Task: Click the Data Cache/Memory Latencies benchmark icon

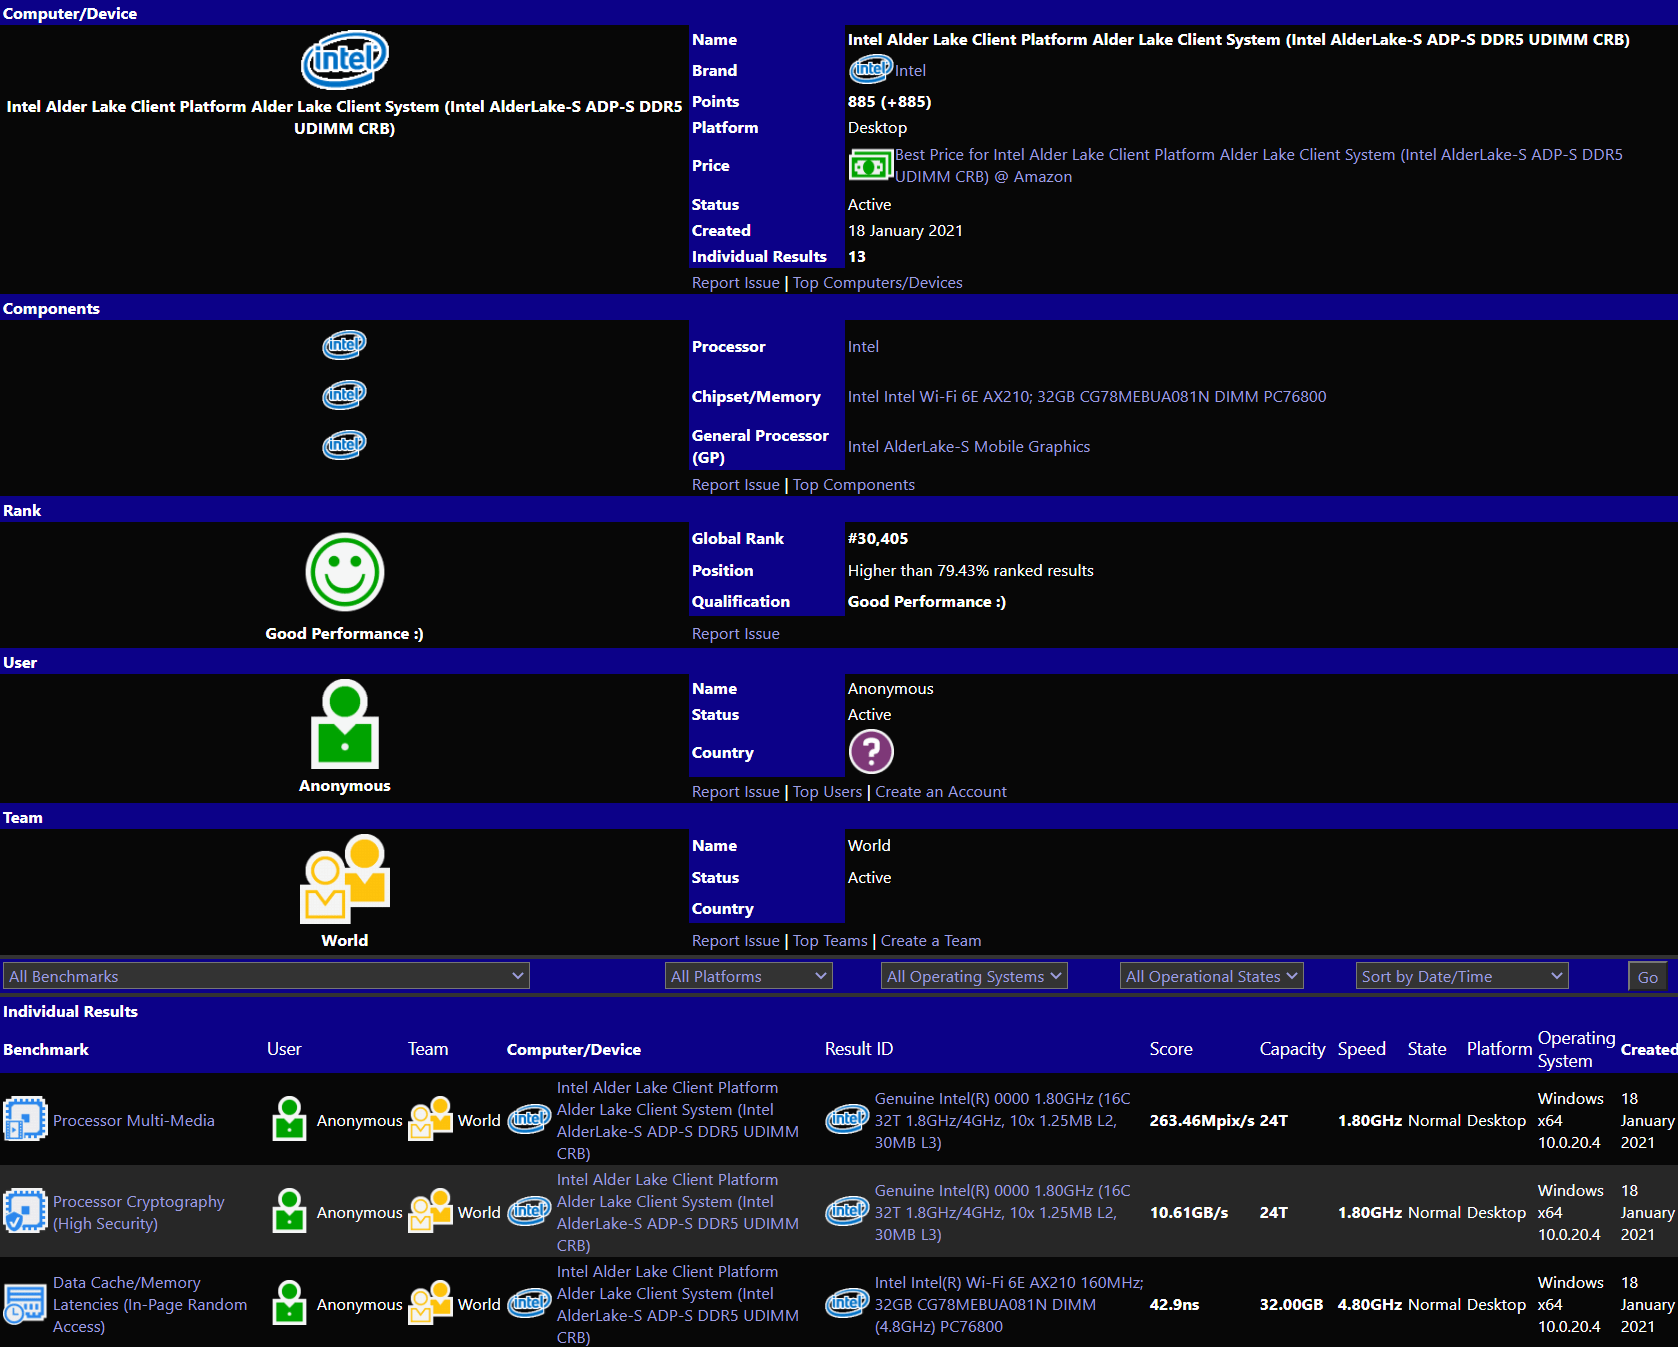Action: 25,1303
